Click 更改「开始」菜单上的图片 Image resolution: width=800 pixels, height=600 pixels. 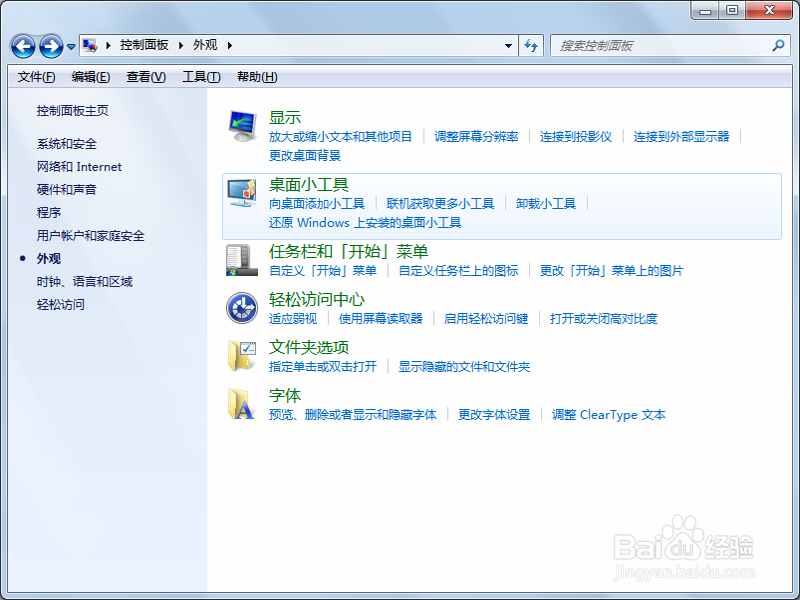(612, 270)
